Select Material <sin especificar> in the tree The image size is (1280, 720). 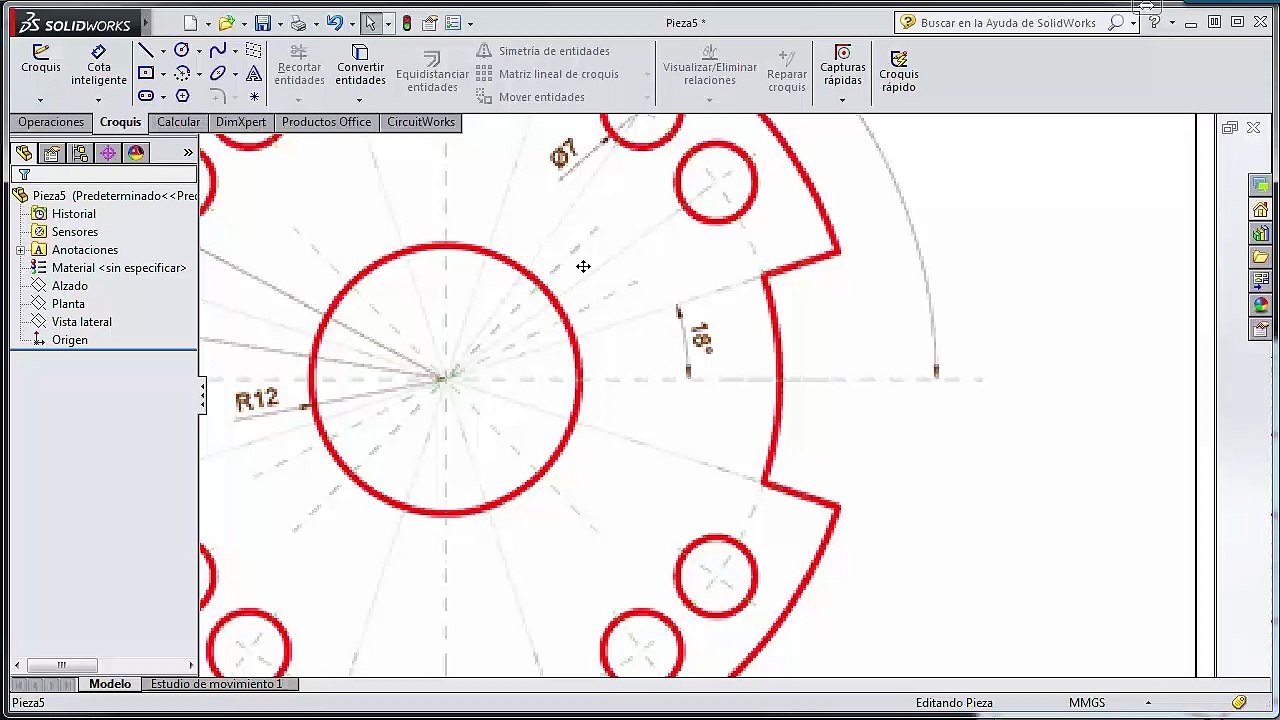click(x=109, y=268)
